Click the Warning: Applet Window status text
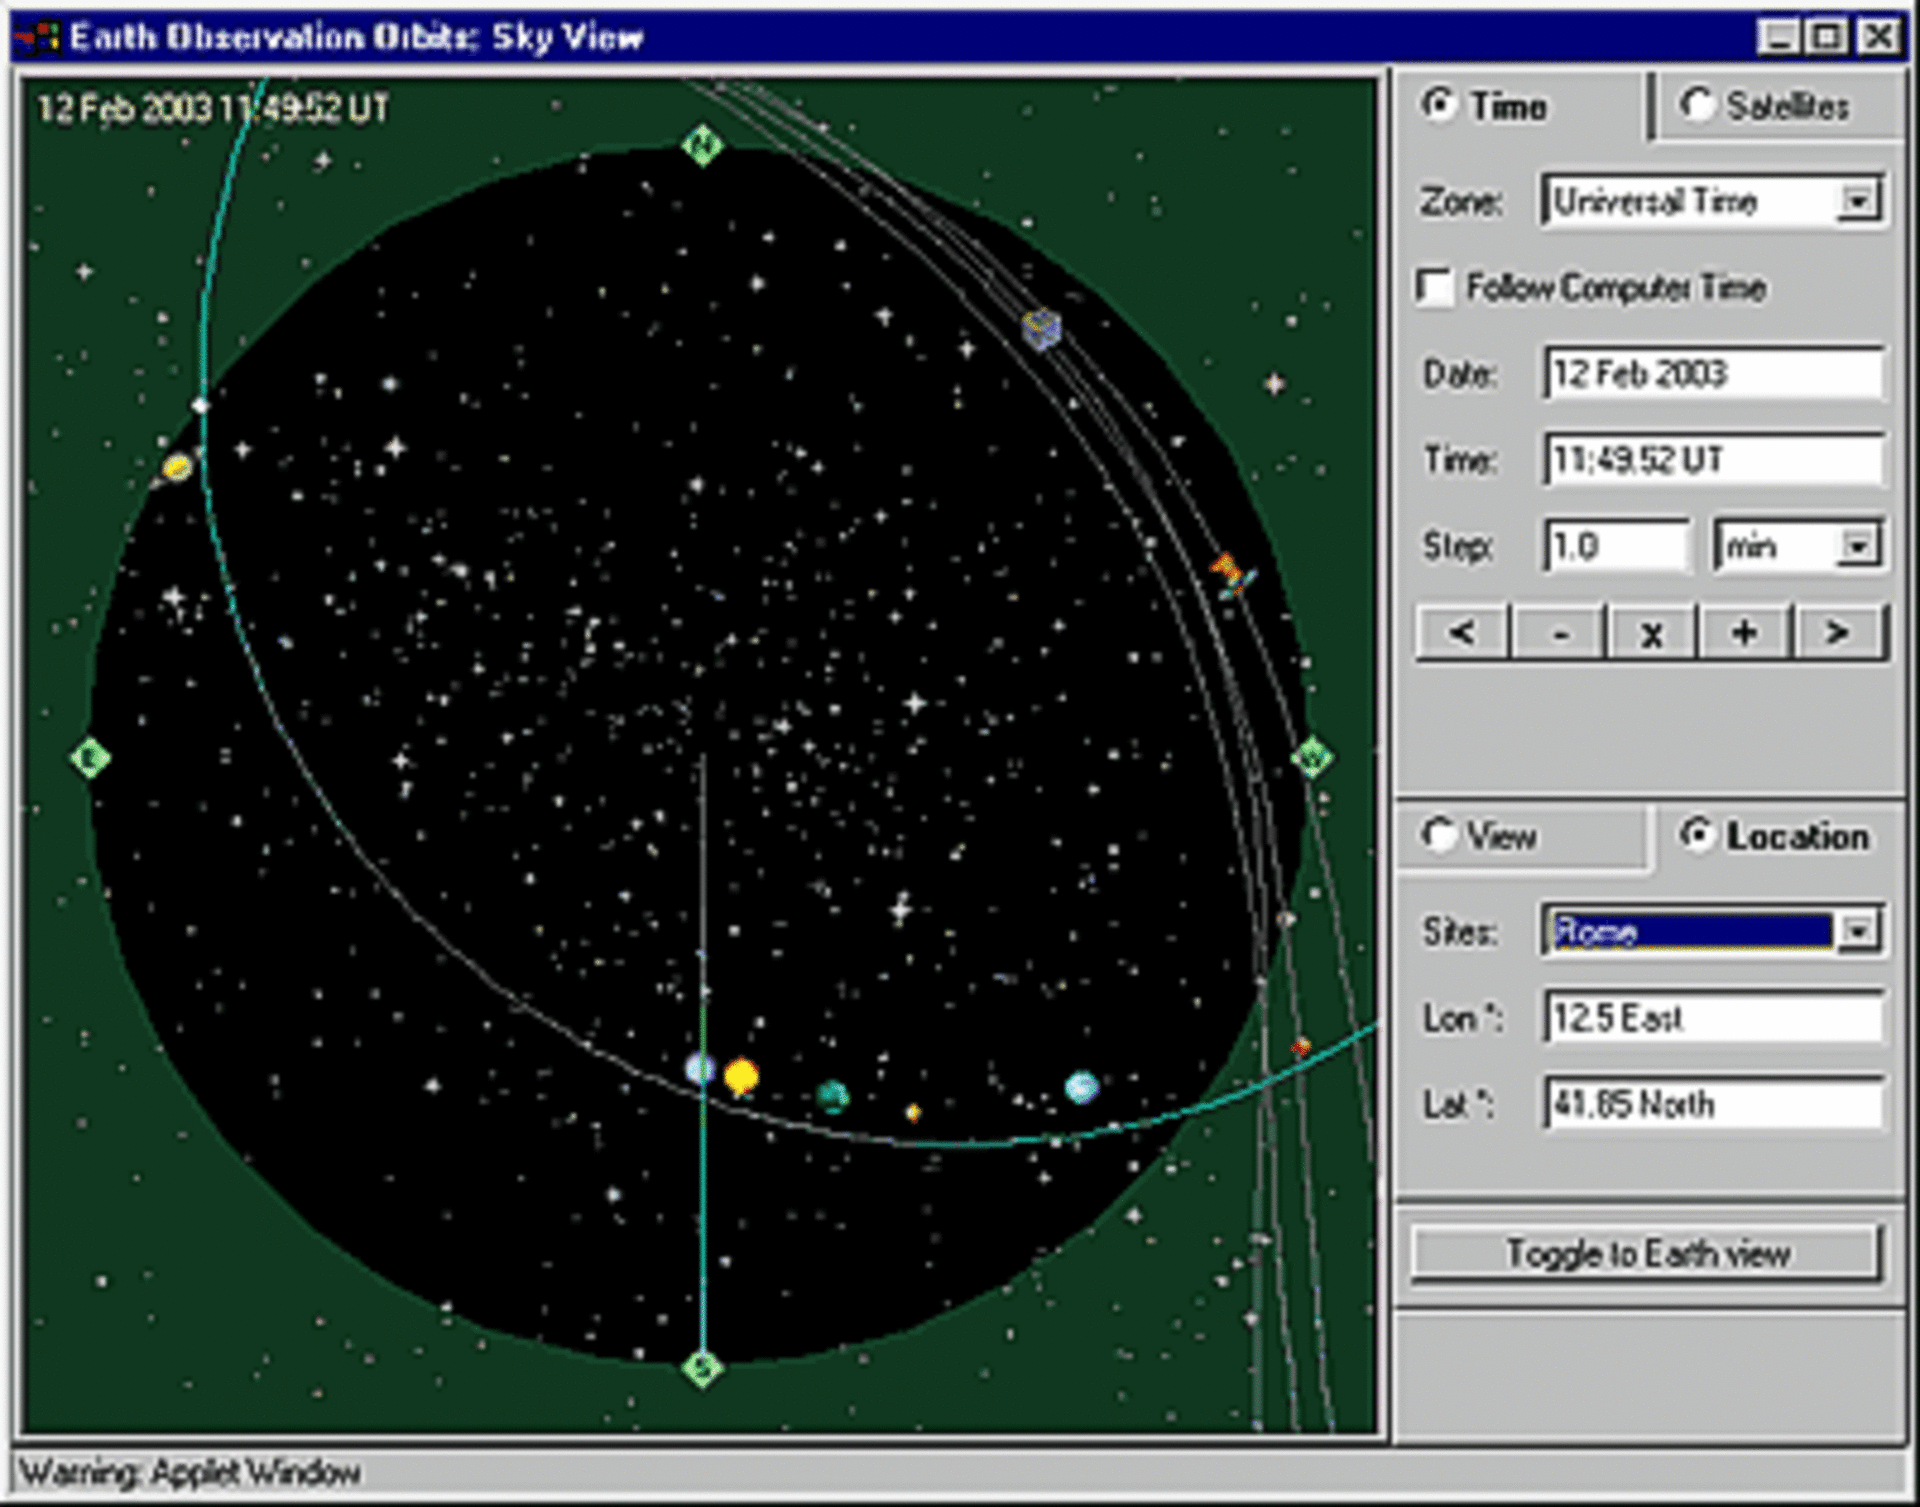 (x=190, y=1472)
